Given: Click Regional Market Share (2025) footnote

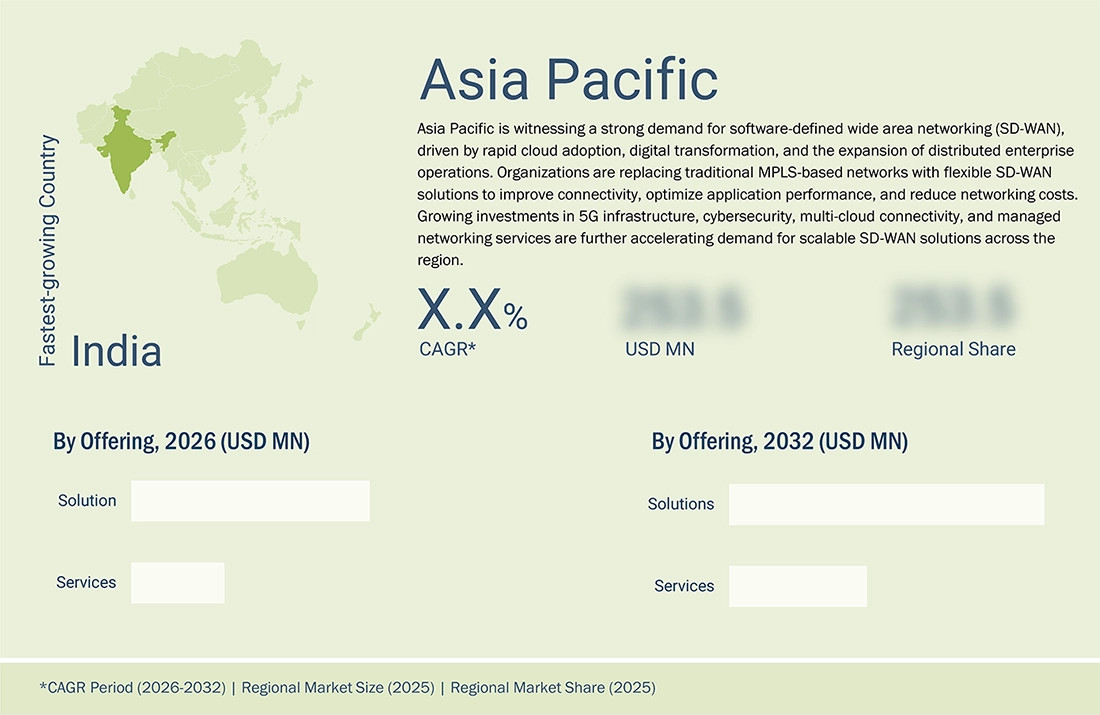Looking at the screenshot, I should [553, 688].
